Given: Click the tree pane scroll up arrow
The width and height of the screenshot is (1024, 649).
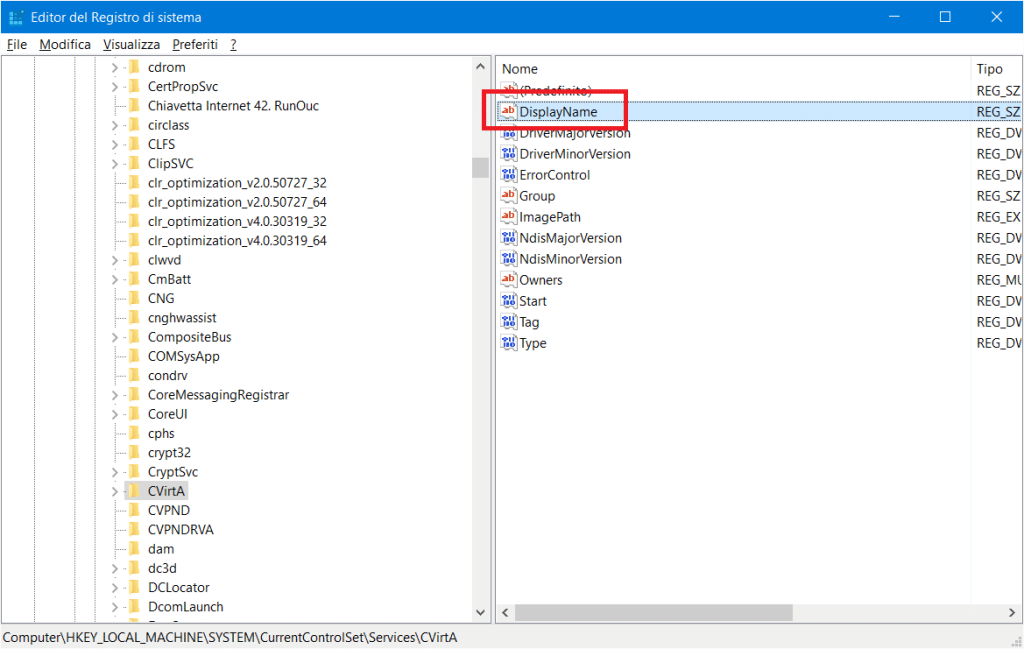Looking at the screenshot, I should coord(481,67).
